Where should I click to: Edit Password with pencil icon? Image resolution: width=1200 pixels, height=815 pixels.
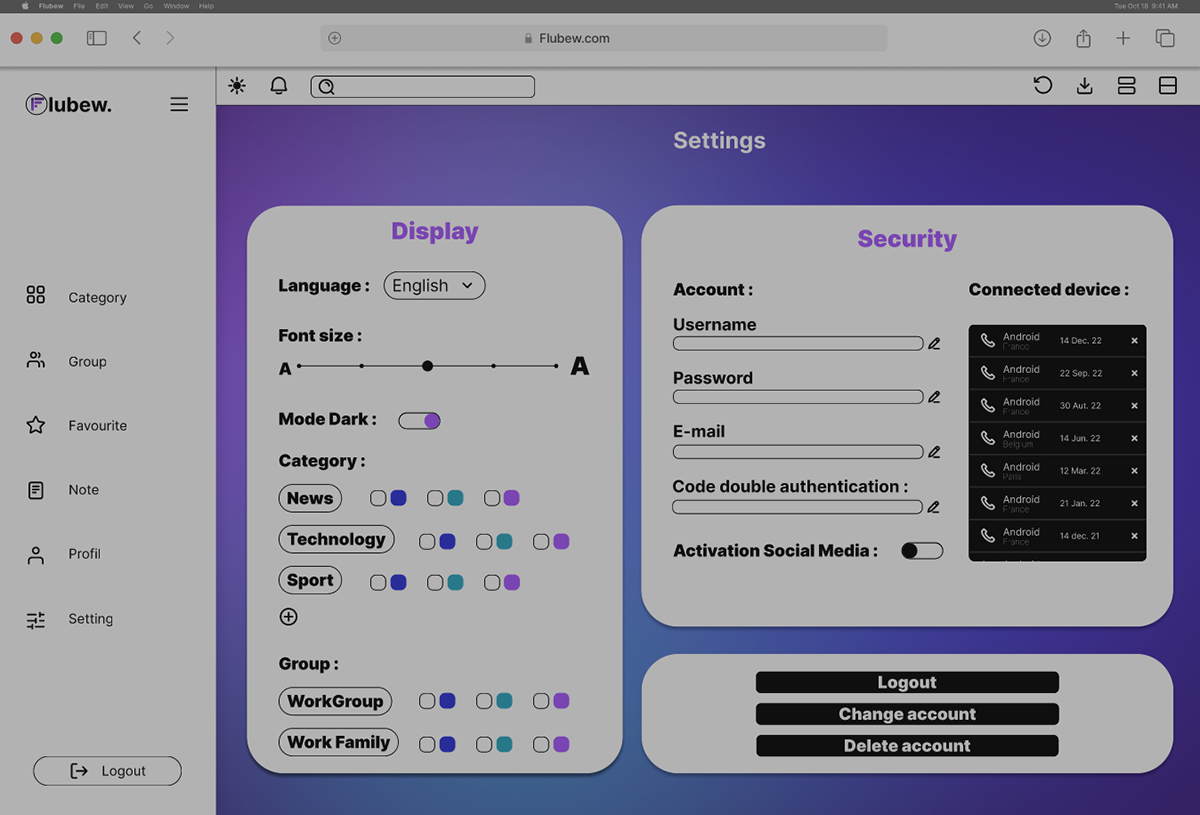point(934,397)
